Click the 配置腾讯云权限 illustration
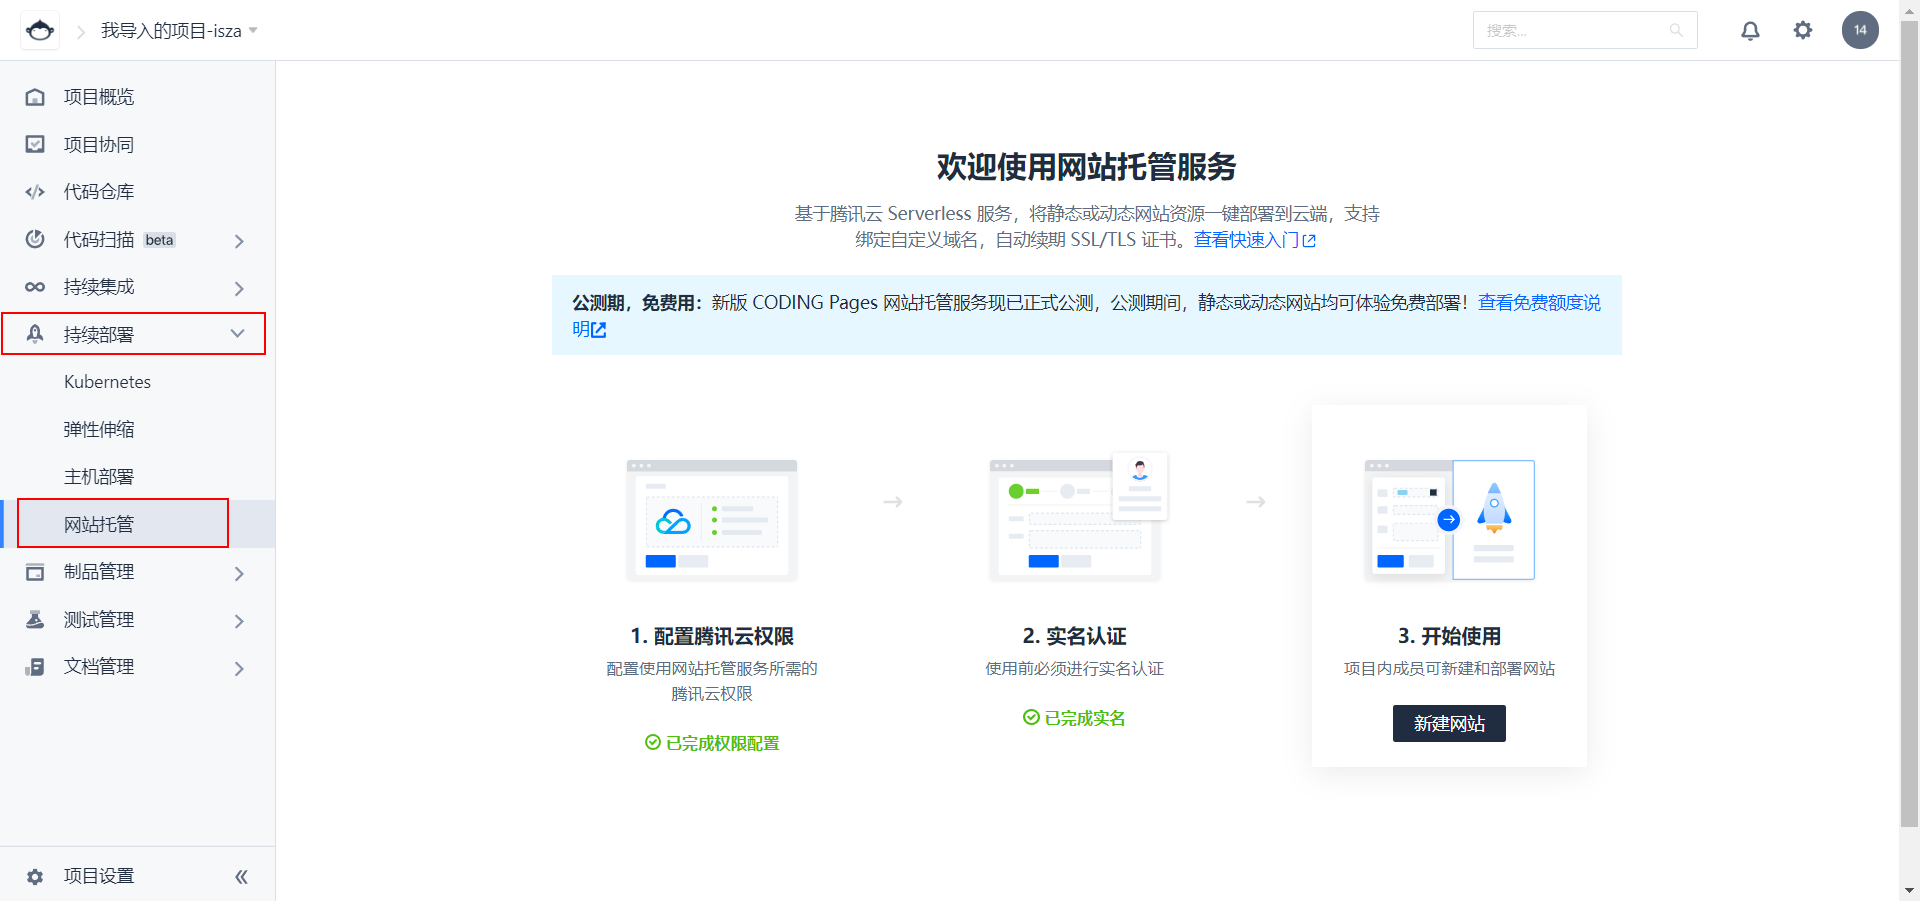The height and width of the screenshot is (901, 1920). [712, 520]
